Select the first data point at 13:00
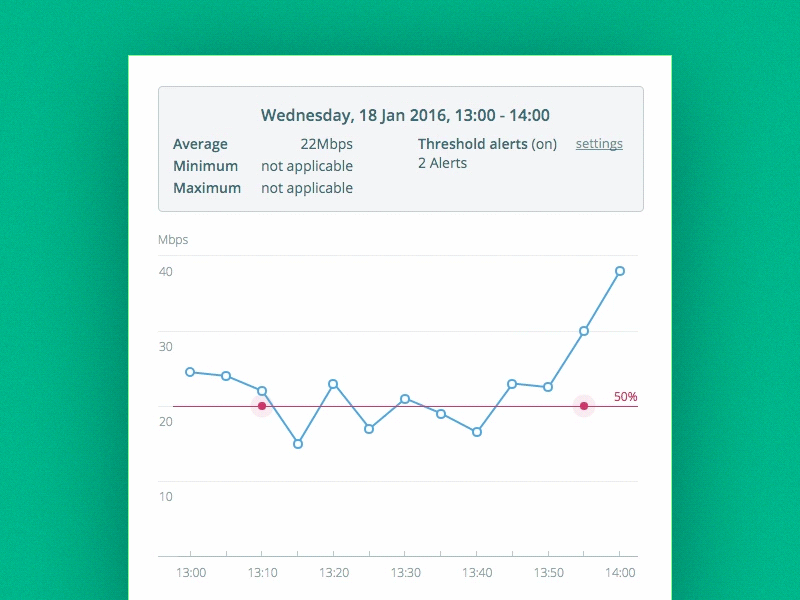Viewport: 800px width, 600px height. (189, 371)
